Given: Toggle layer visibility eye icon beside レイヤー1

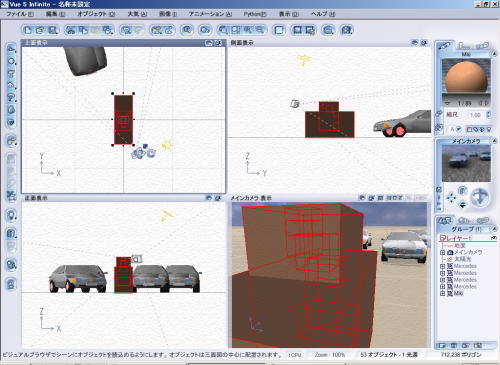Looking at the screenshot, I should 493,238.
